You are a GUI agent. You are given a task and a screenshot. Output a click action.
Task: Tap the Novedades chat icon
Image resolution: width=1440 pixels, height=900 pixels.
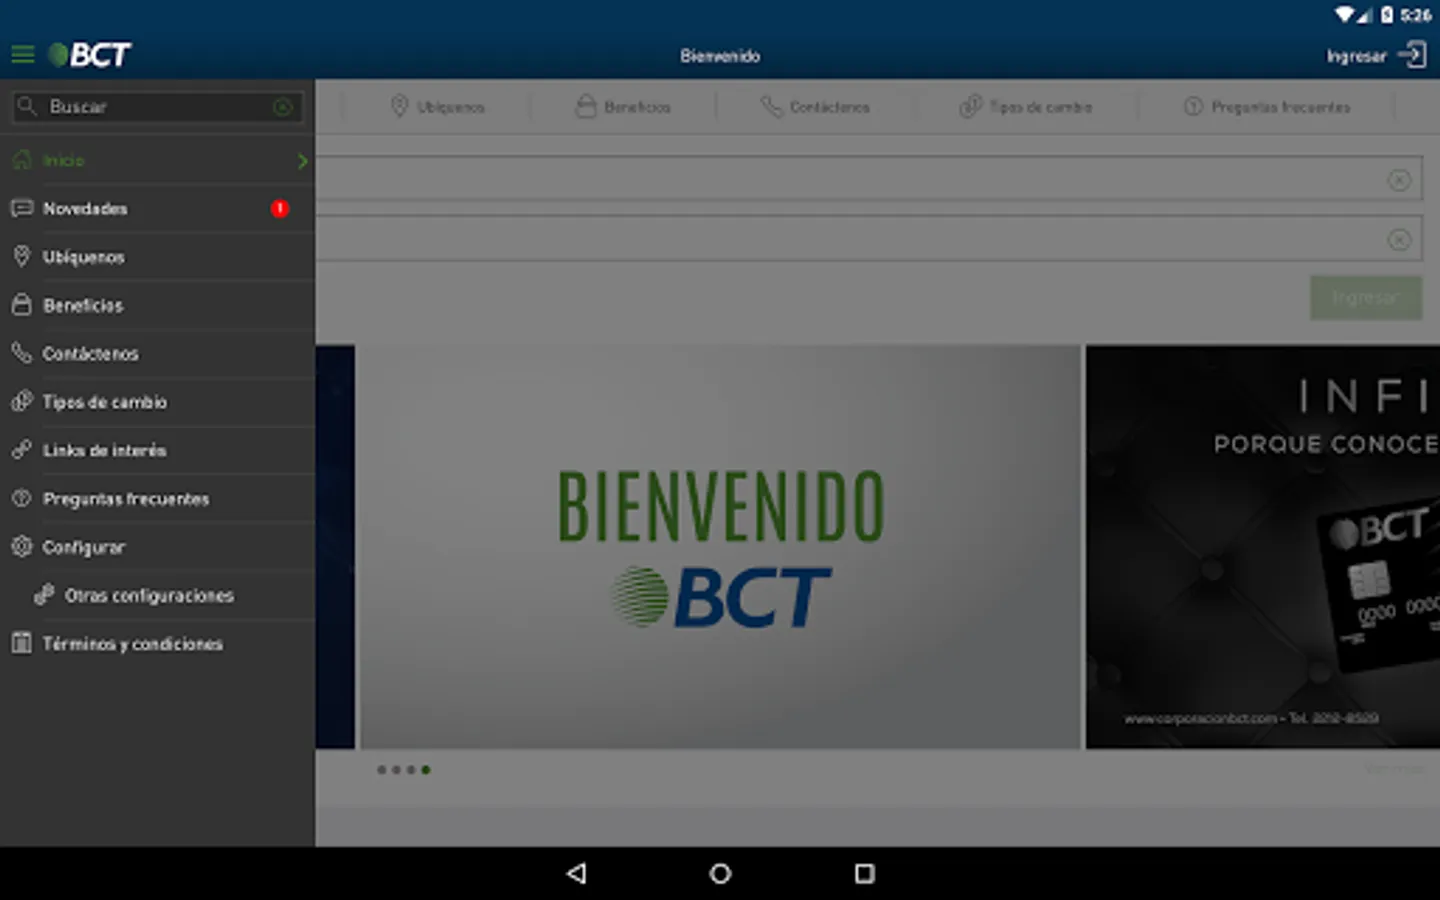coord(22,208)
